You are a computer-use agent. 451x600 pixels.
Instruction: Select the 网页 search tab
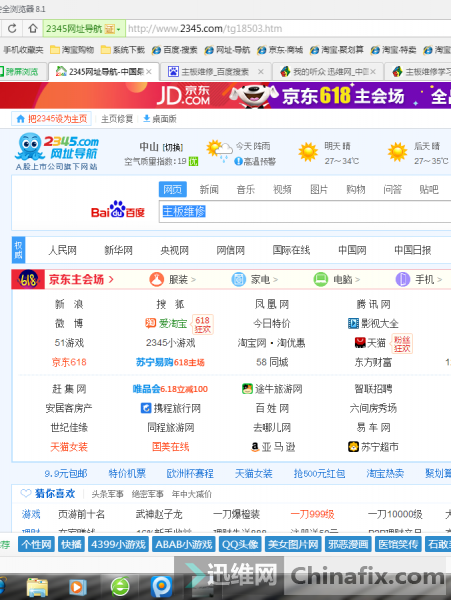(173, 189)
